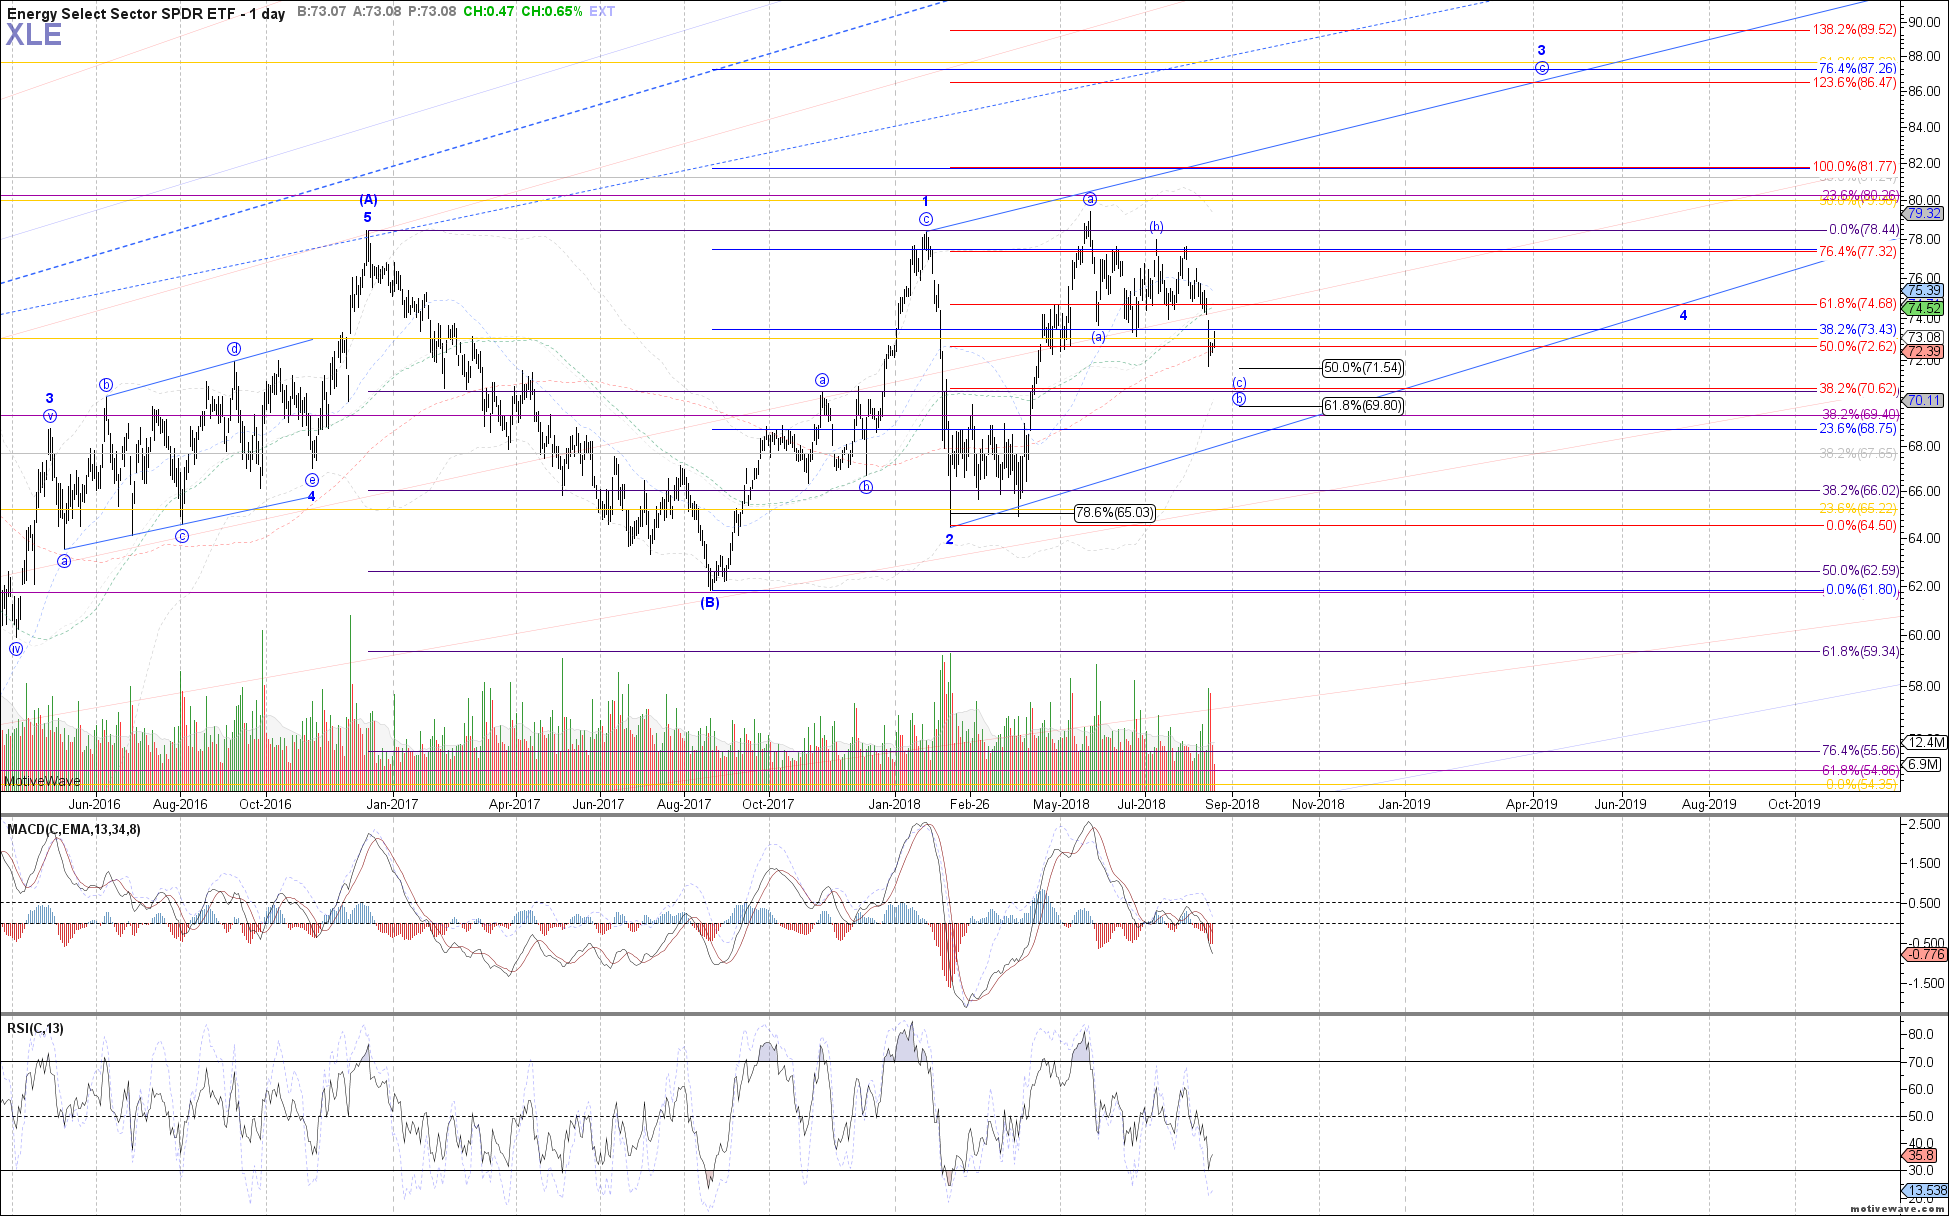Select wave '2' label at Feb 2018 low
The image size is (1949, 1216).
950,539
